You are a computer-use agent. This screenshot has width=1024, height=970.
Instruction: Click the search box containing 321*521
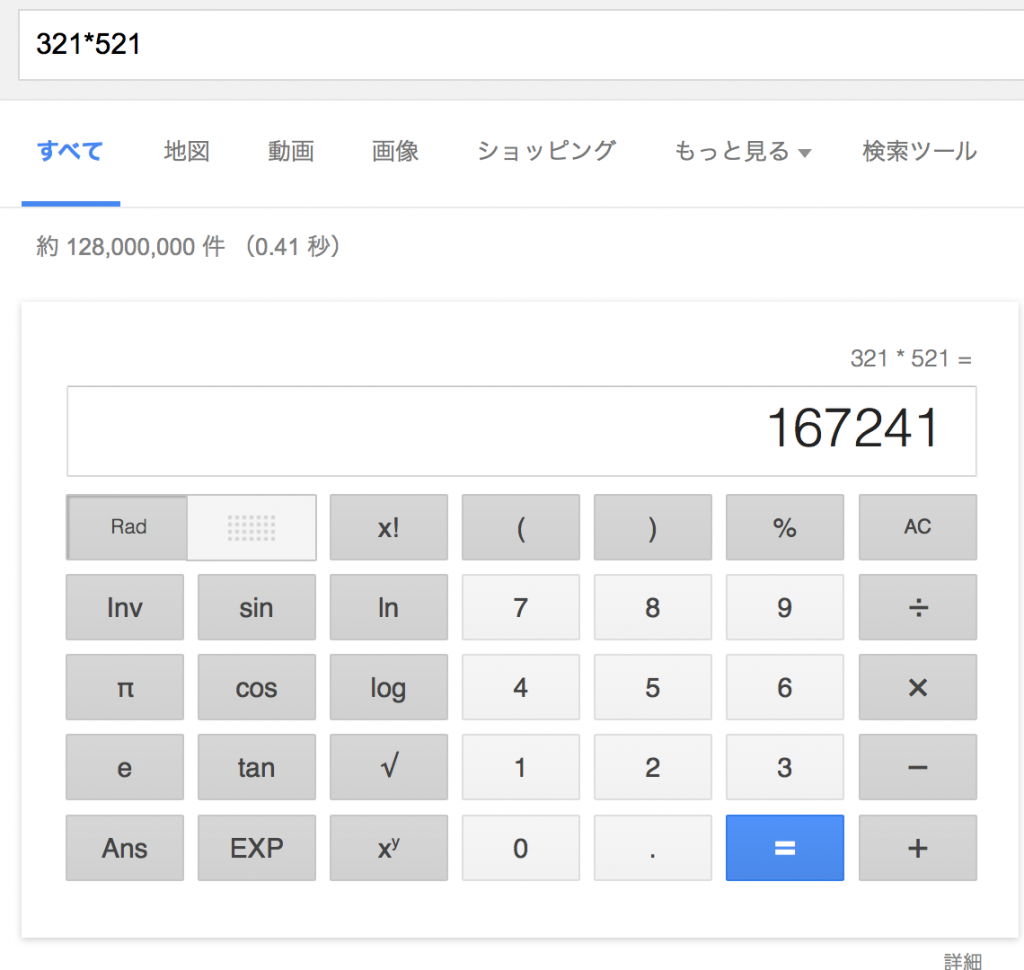[x=520, y=45]
